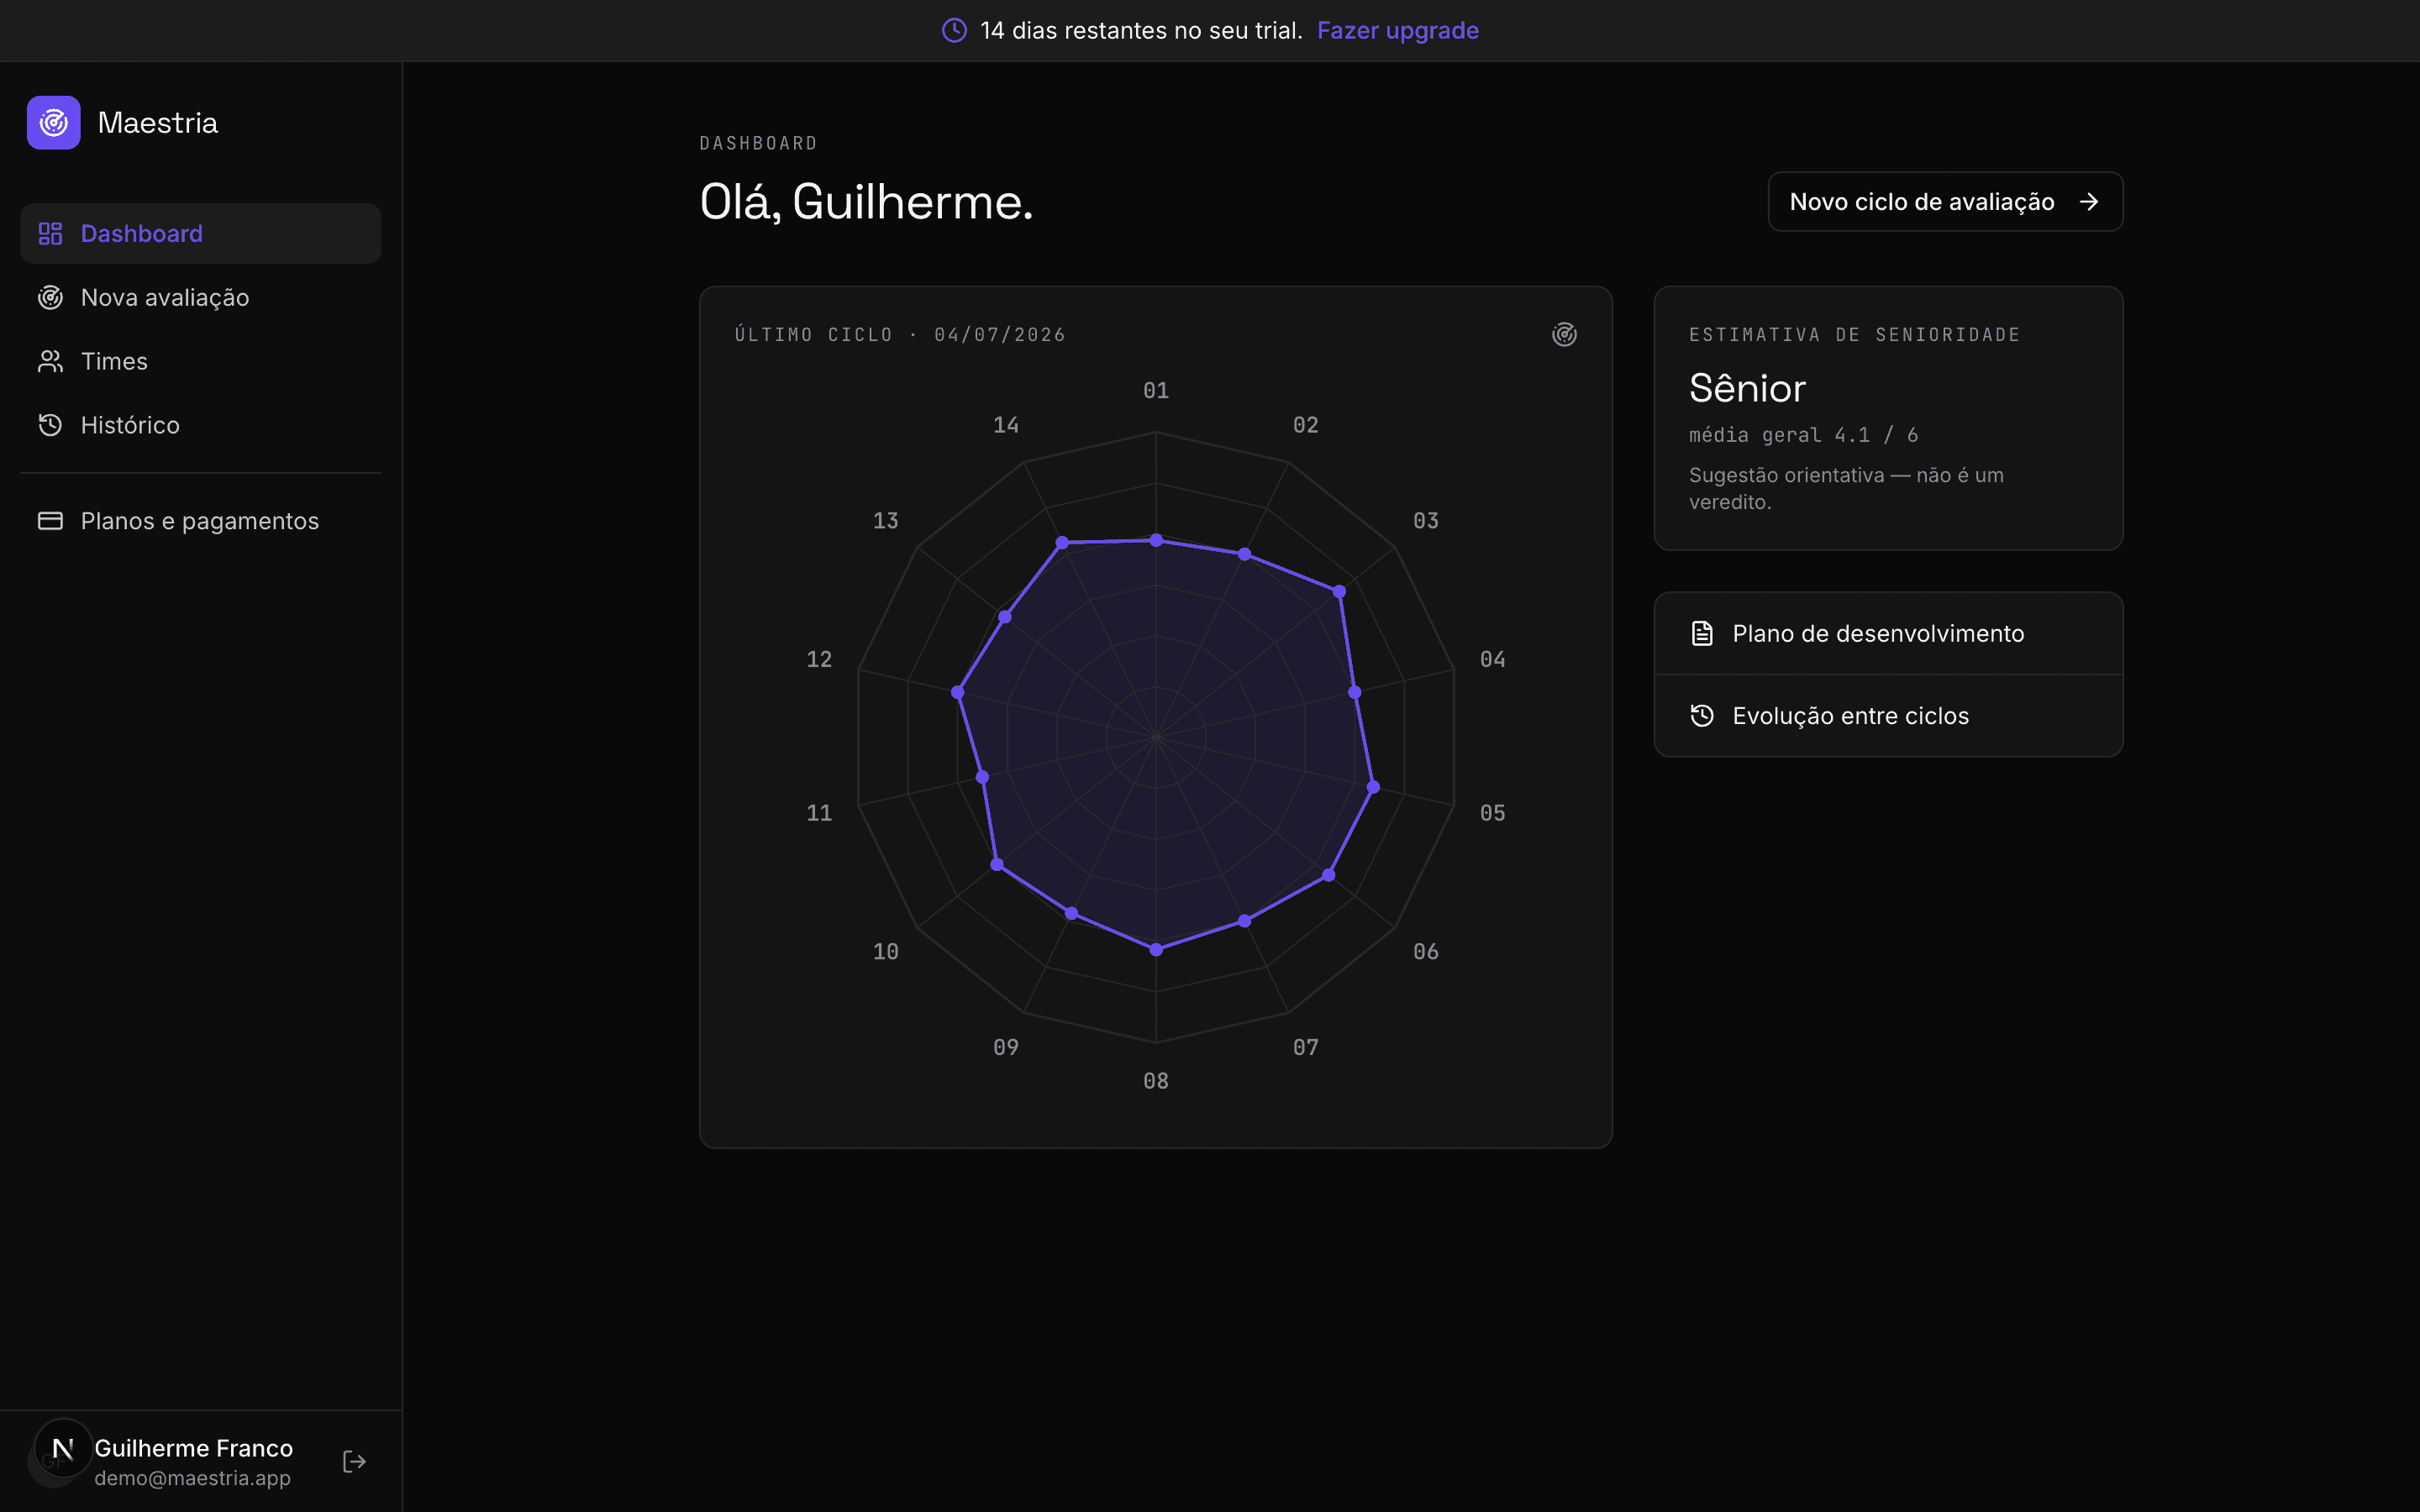This screenshot has height=1512, width=2420.
Task: Click the Sênior seniority heading
Action: [1747, 388]
